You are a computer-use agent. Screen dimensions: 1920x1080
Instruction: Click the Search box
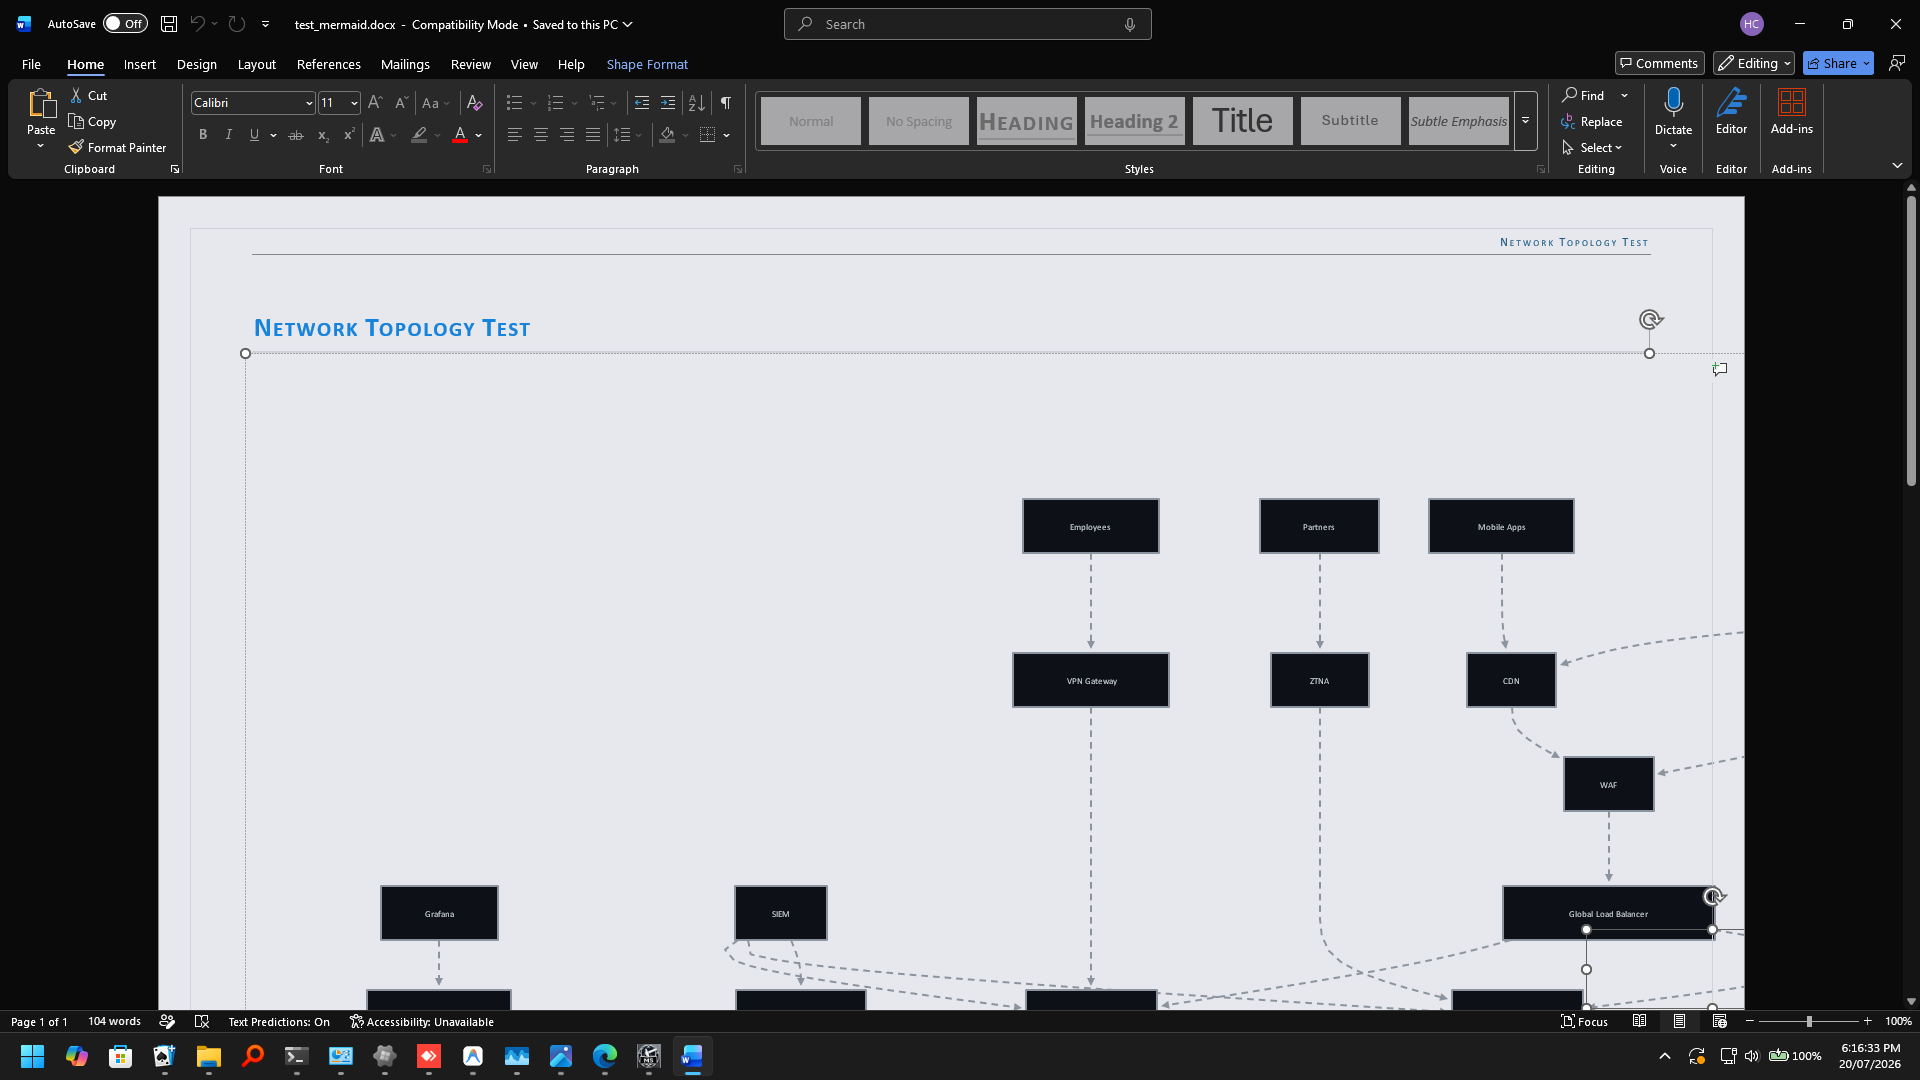[967, 24]
